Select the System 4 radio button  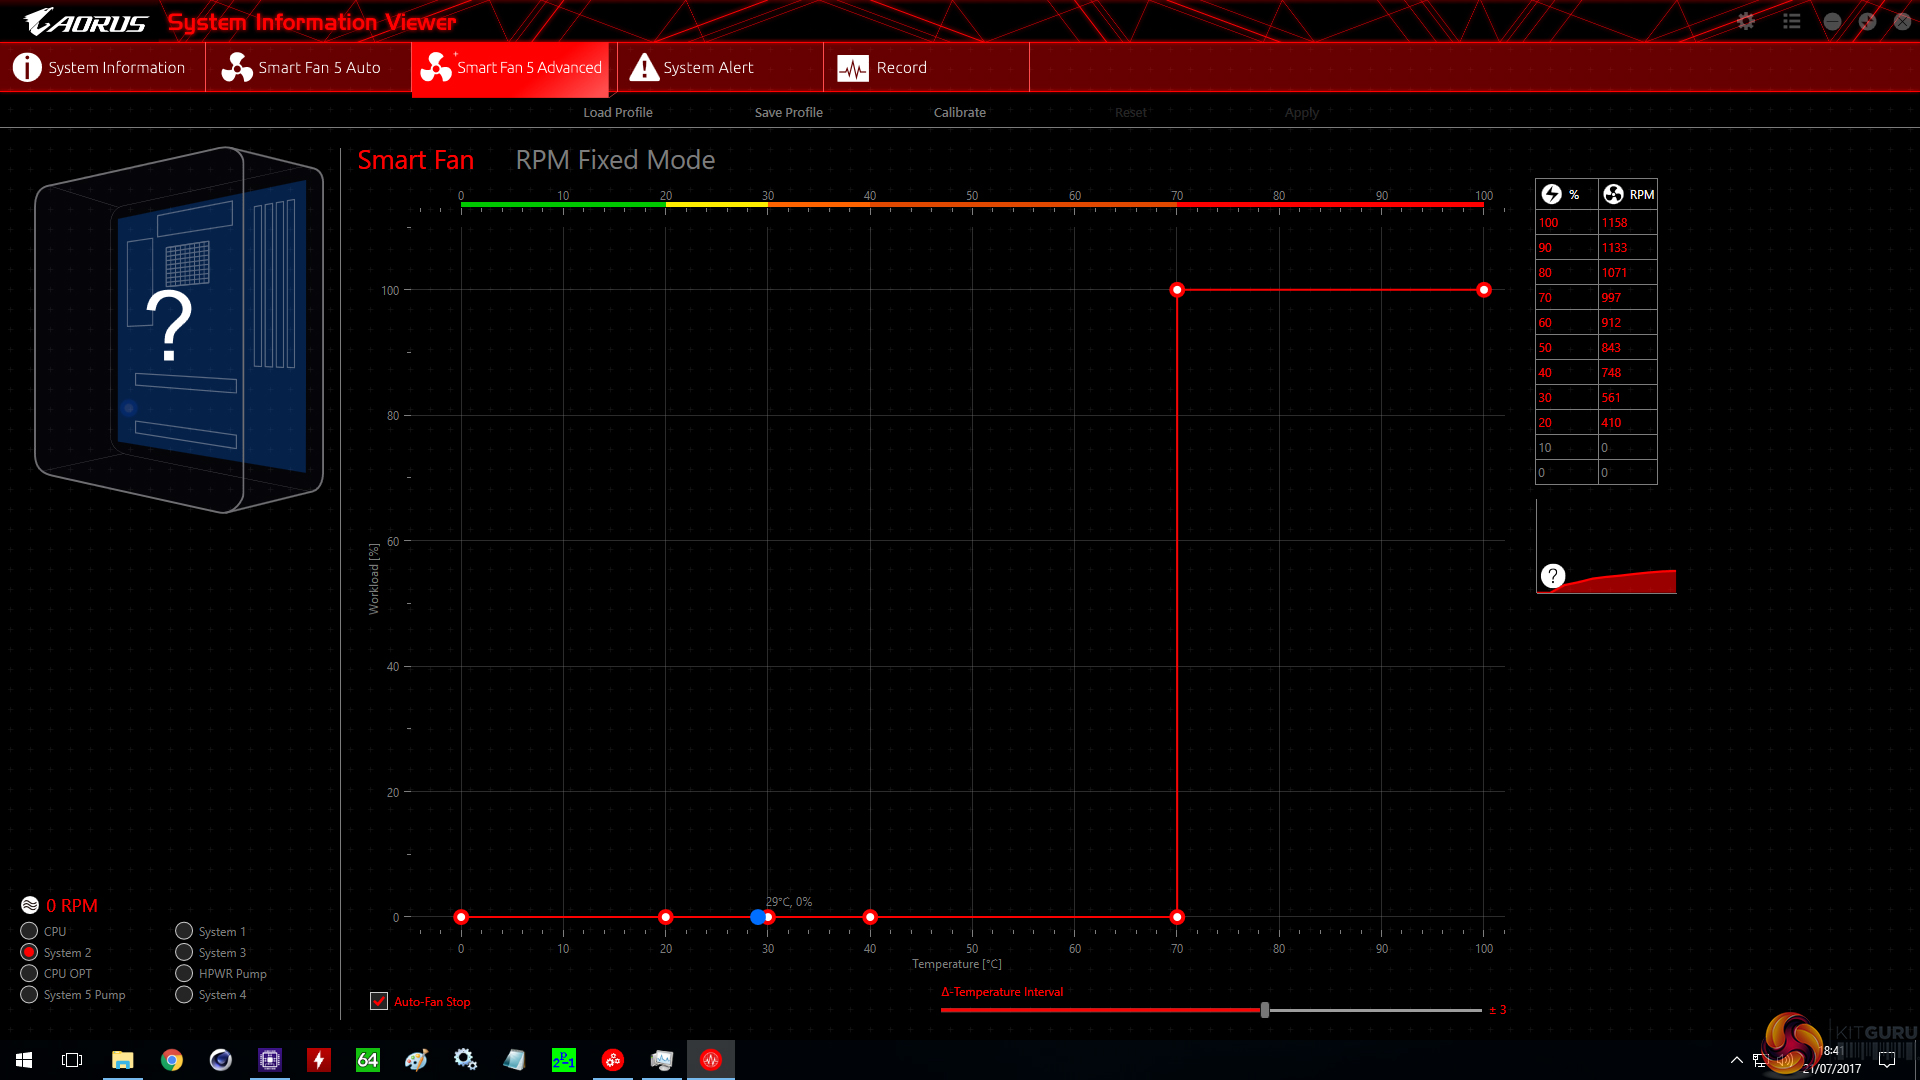pyautogui.click(x=184, y=994)
